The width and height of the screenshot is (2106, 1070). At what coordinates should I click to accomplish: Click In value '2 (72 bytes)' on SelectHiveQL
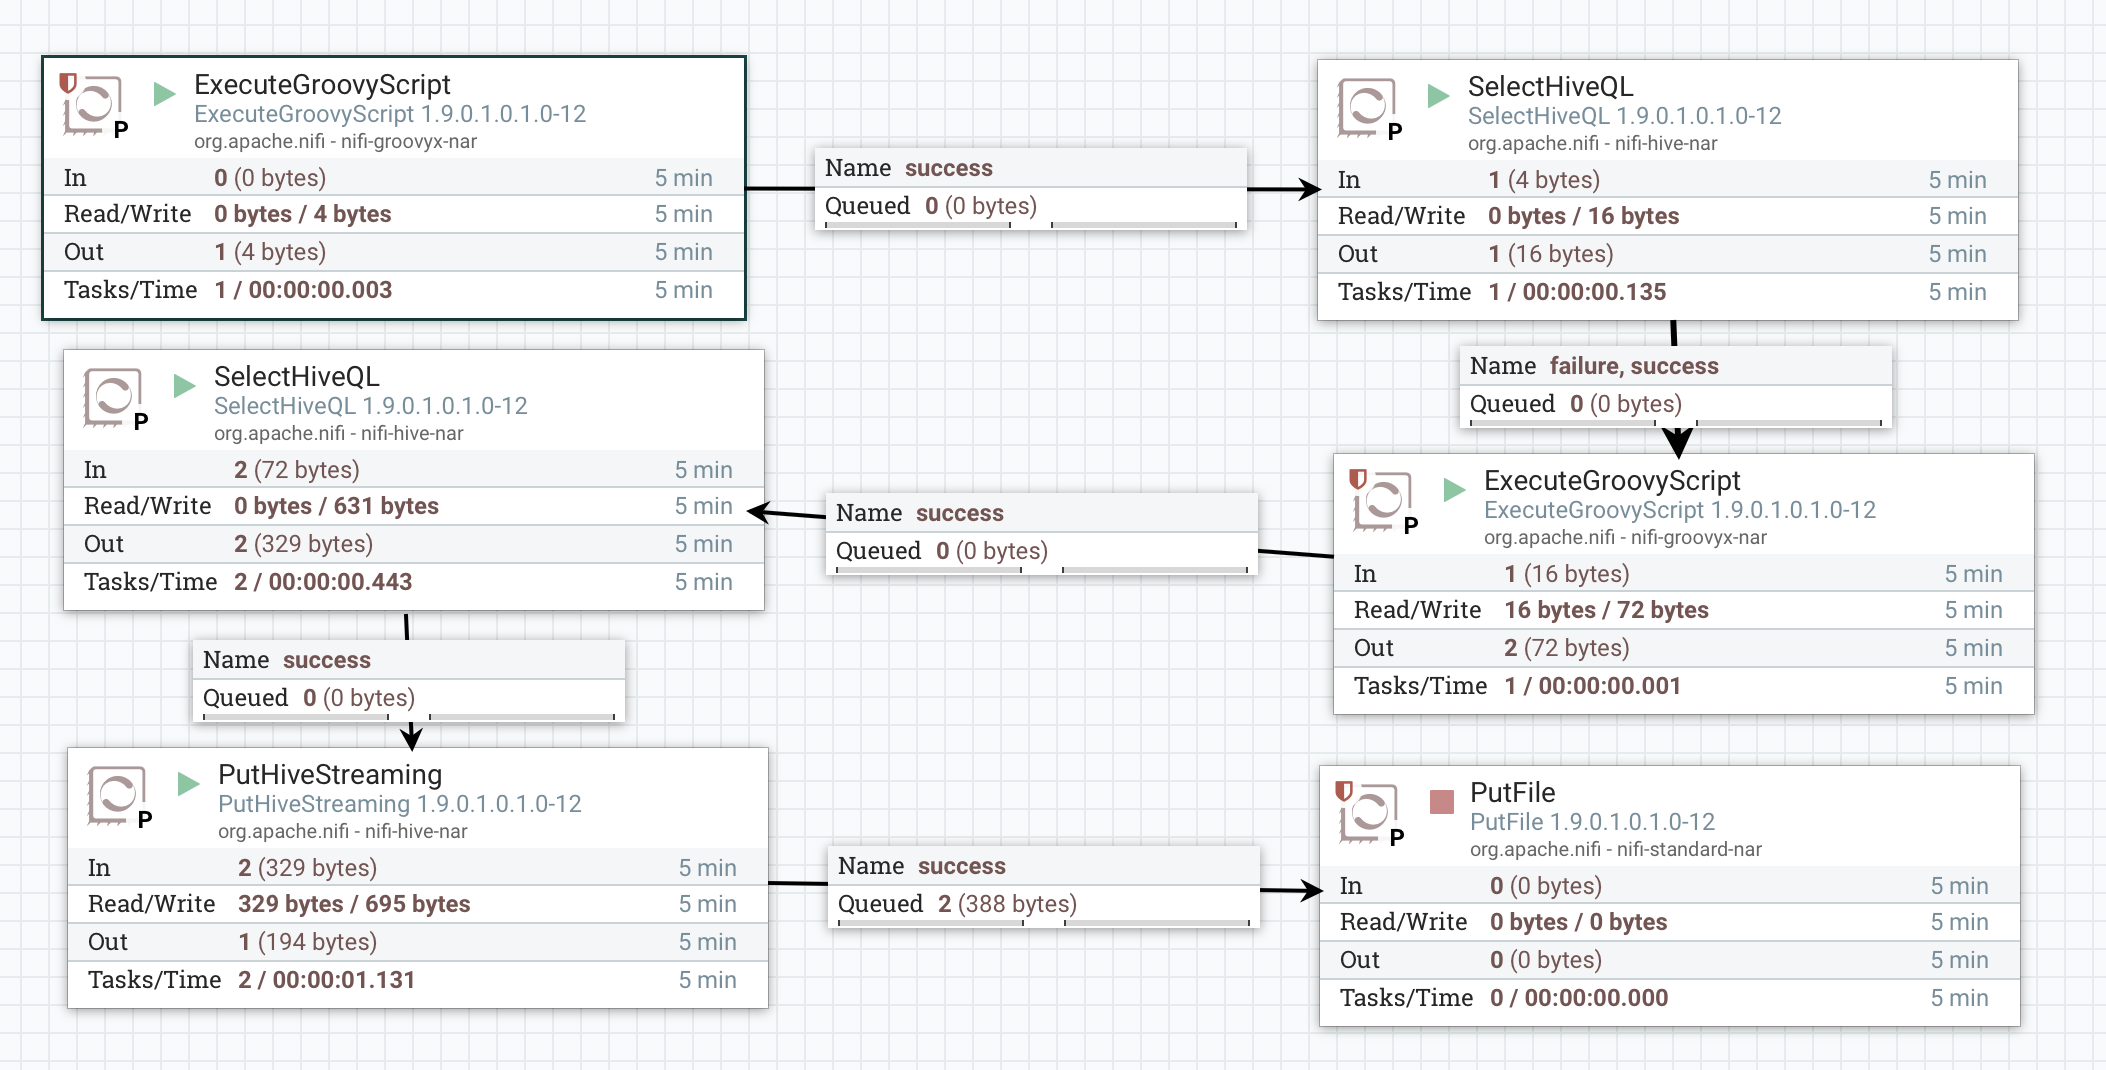pyautogui.click(x=296, y=470)
